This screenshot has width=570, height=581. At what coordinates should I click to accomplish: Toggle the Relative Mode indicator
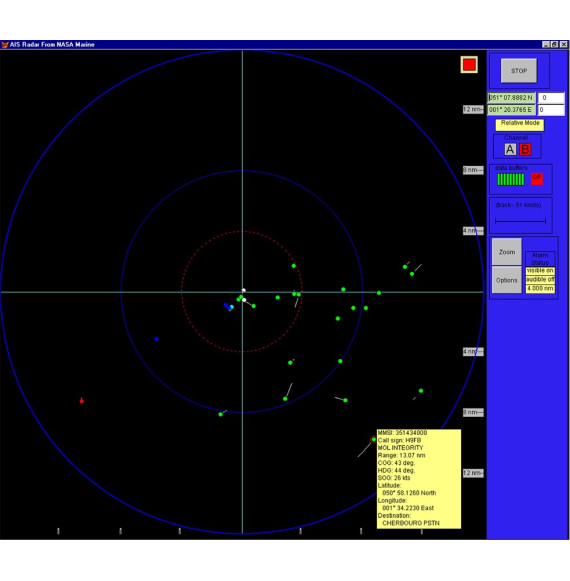(520, 124)
